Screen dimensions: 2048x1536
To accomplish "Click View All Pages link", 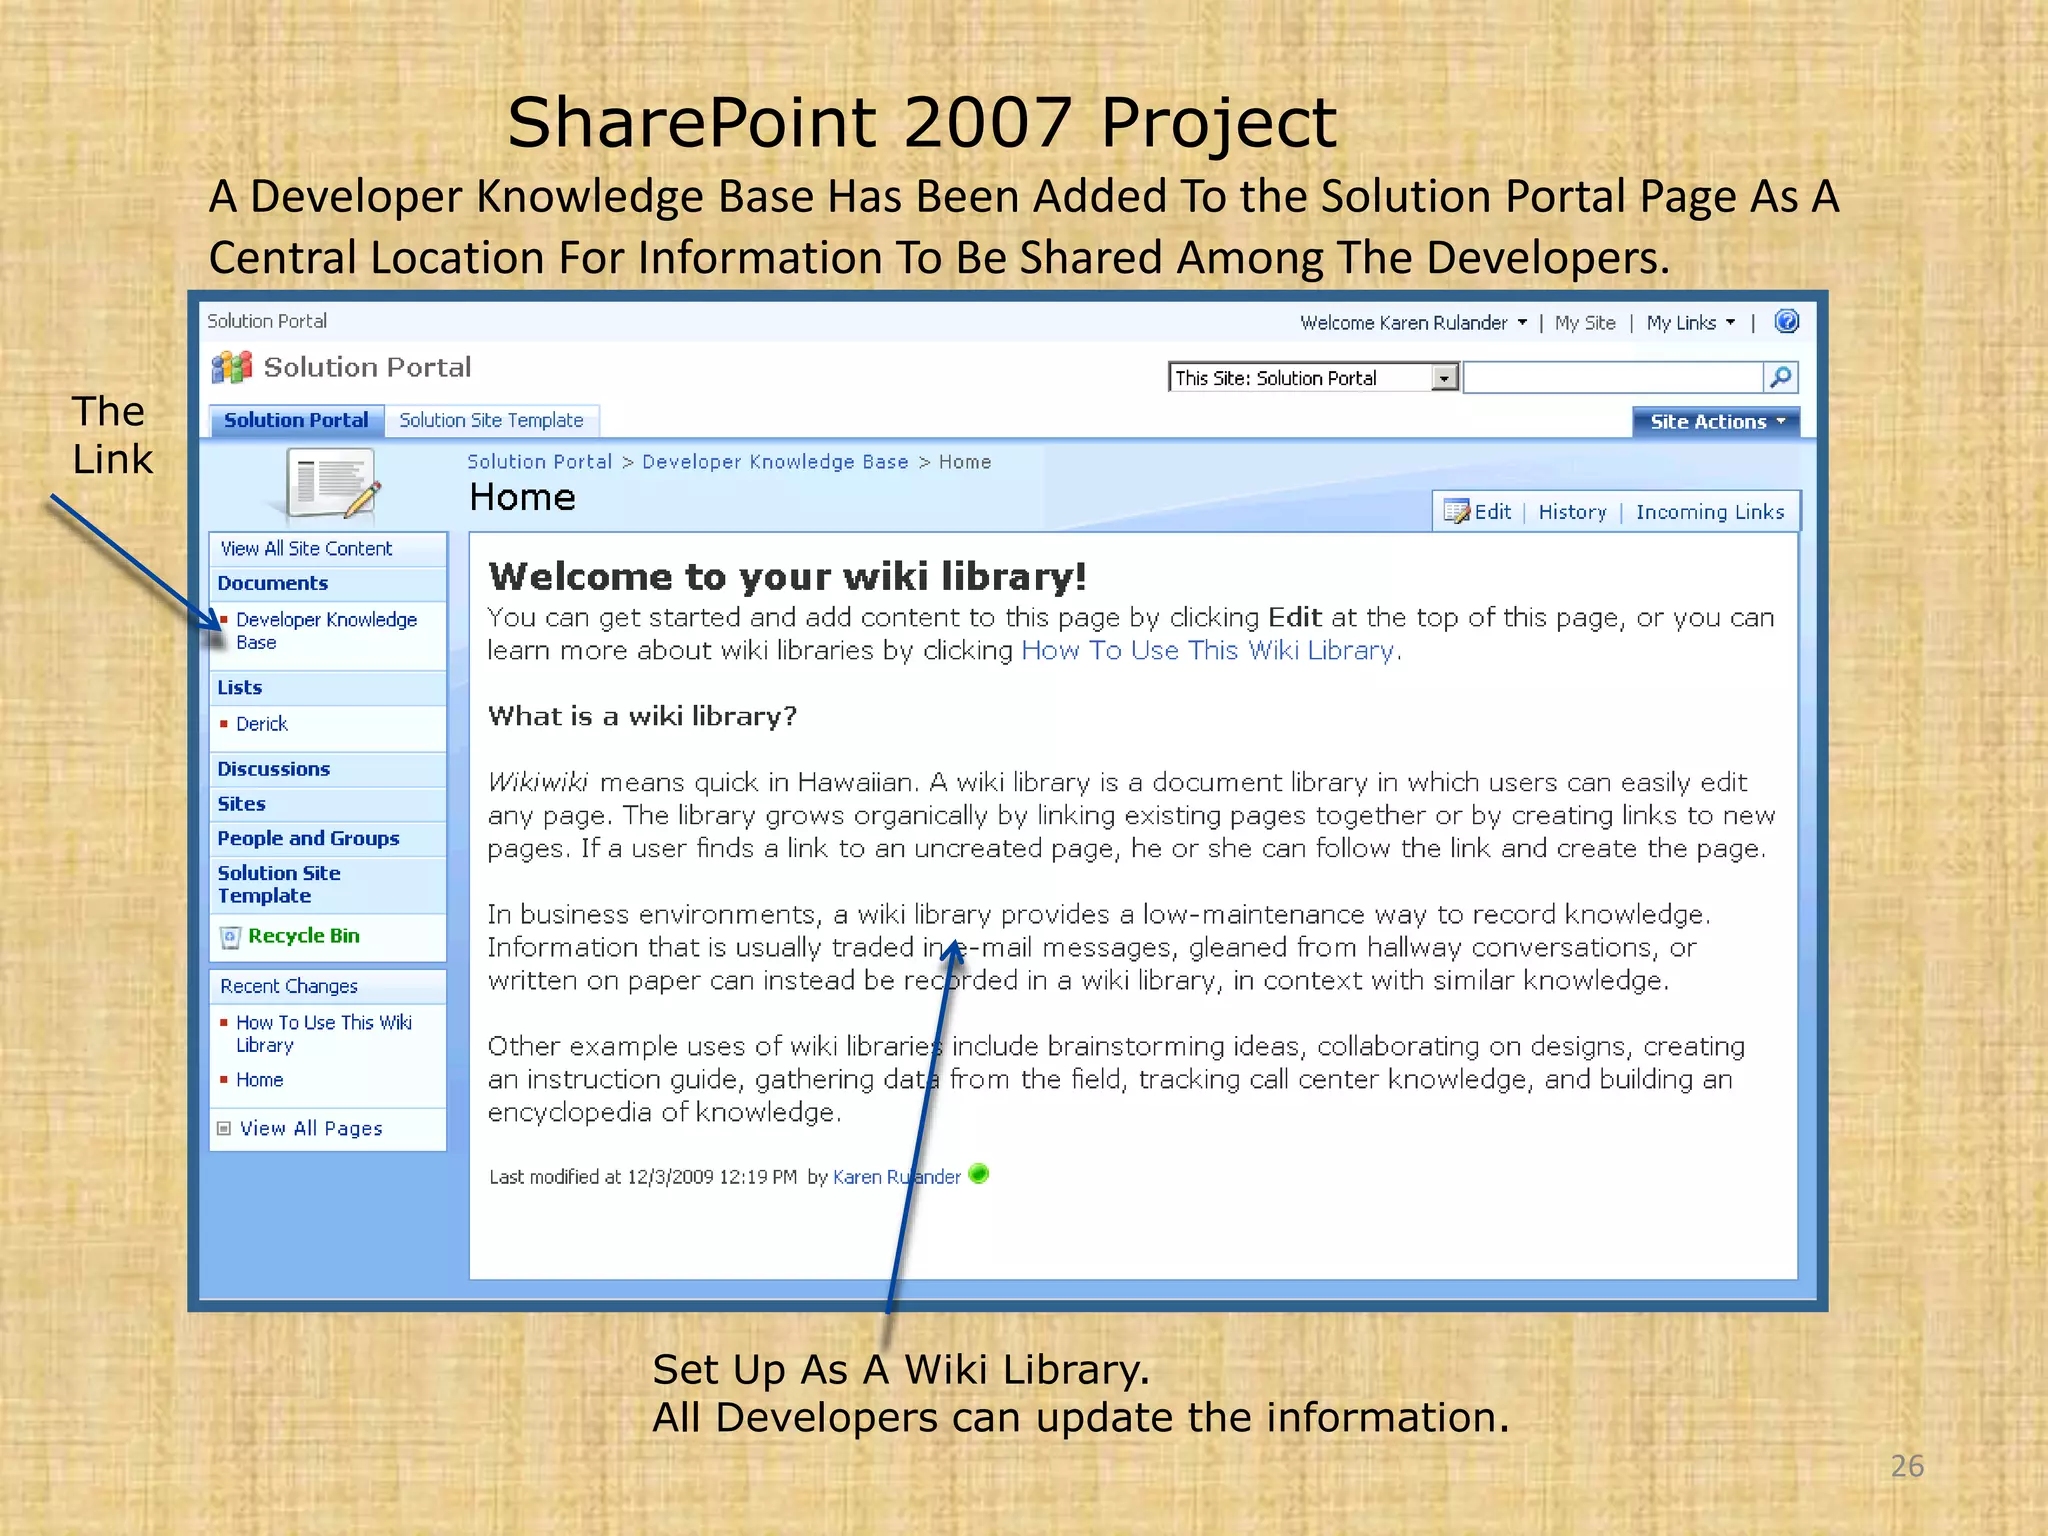I will [x=311, y=1128].
